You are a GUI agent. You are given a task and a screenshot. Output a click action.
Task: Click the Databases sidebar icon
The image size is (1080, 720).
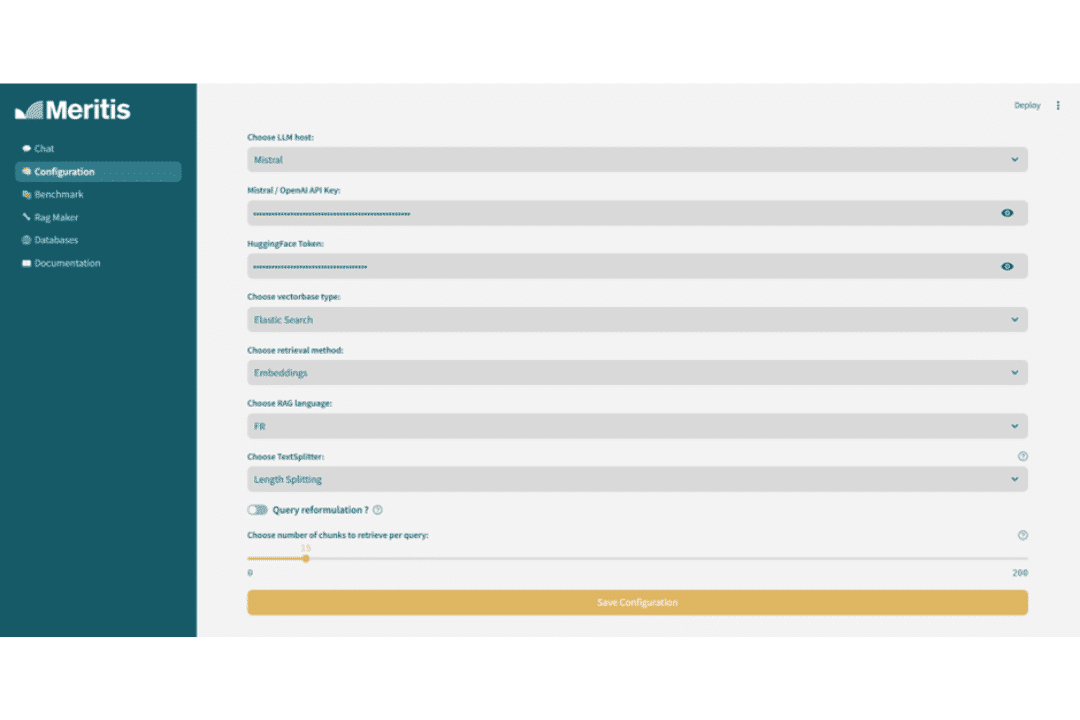[26, 240]
